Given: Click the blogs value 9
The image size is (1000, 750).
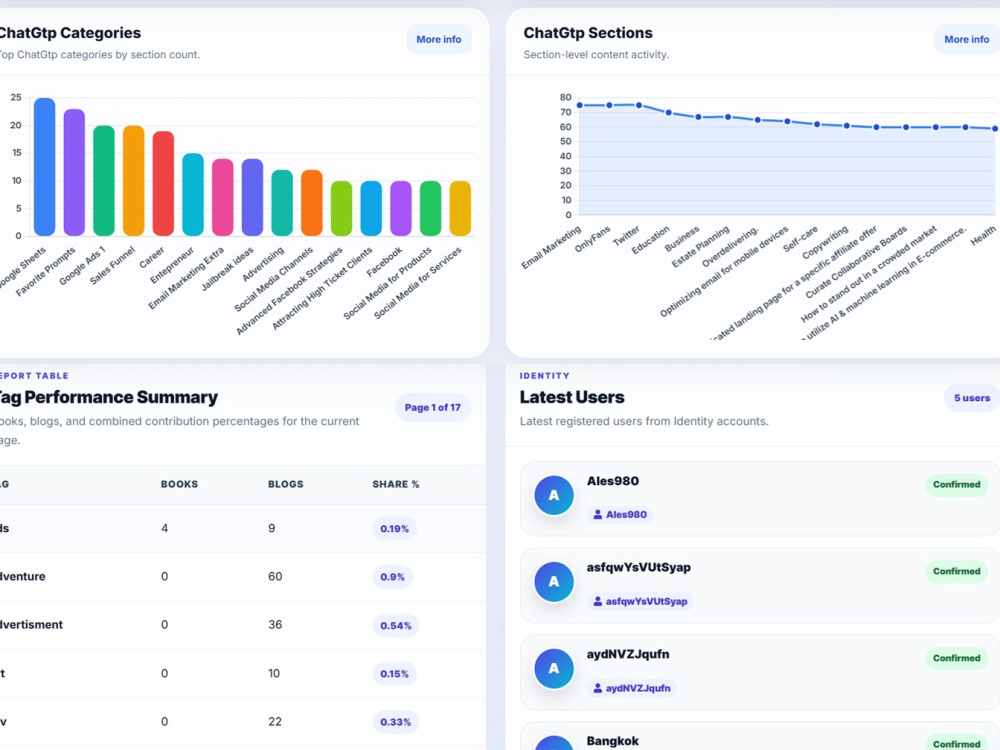Looking at the screenshot, I should click(x=272, y=528).
